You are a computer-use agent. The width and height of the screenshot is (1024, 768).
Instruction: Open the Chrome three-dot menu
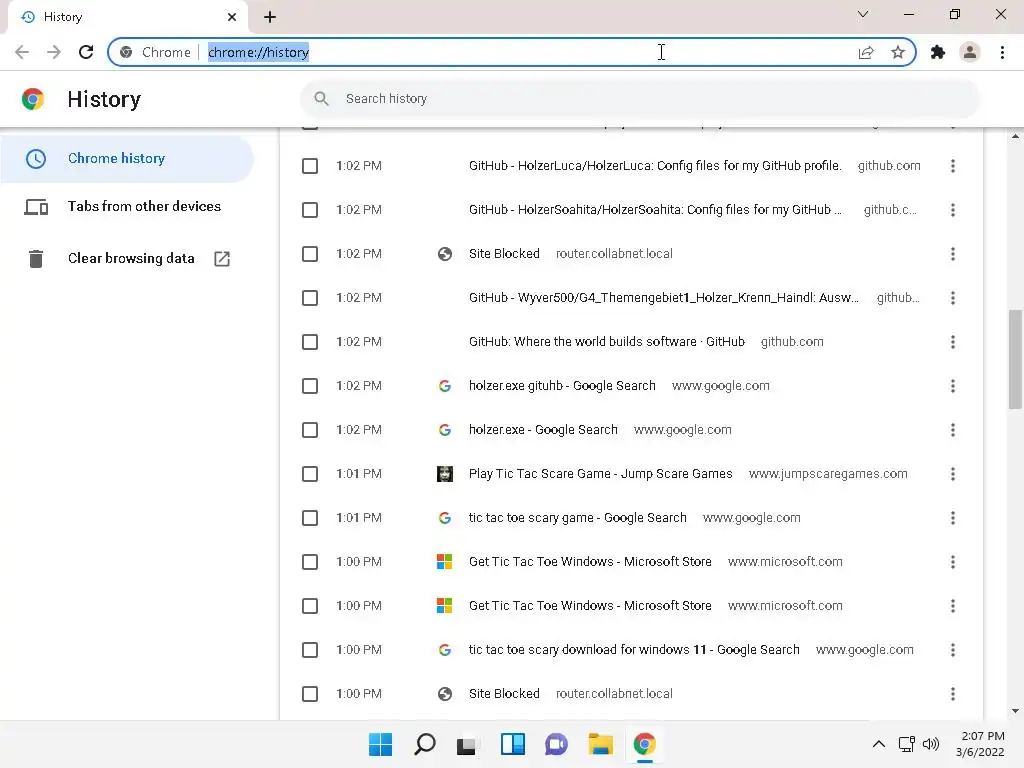coord(1002,52)
